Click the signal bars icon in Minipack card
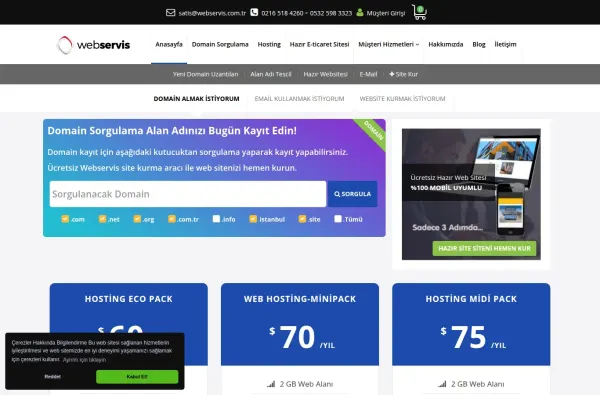The width and height of the screenshot is (600, 395). tap(271, 384)
